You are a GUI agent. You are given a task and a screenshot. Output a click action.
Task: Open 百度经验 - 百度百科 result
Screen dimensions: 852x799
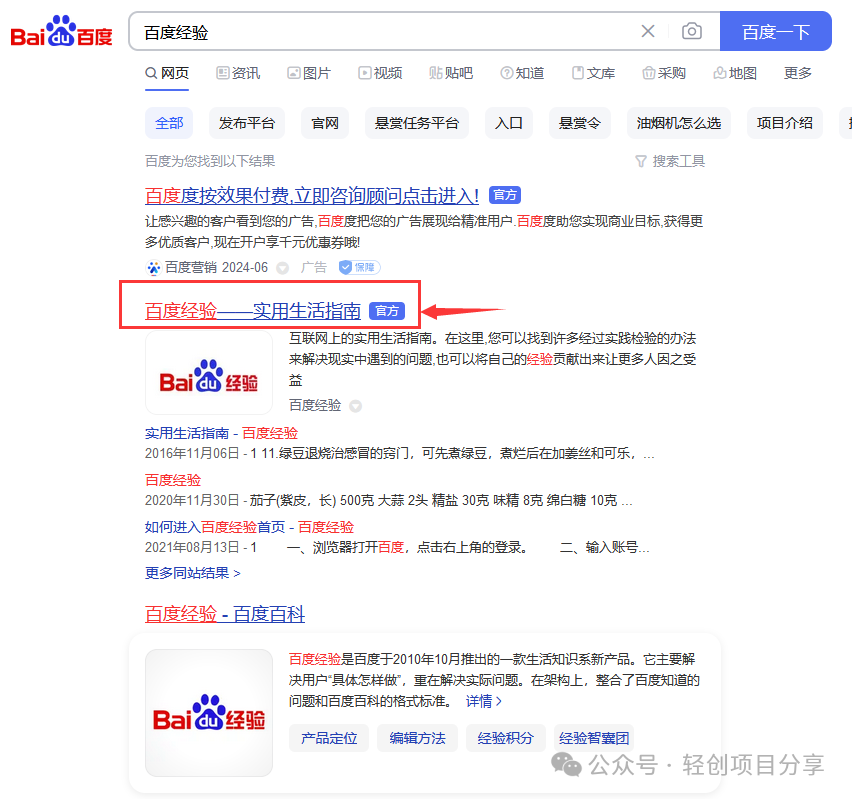coord(225,614)
